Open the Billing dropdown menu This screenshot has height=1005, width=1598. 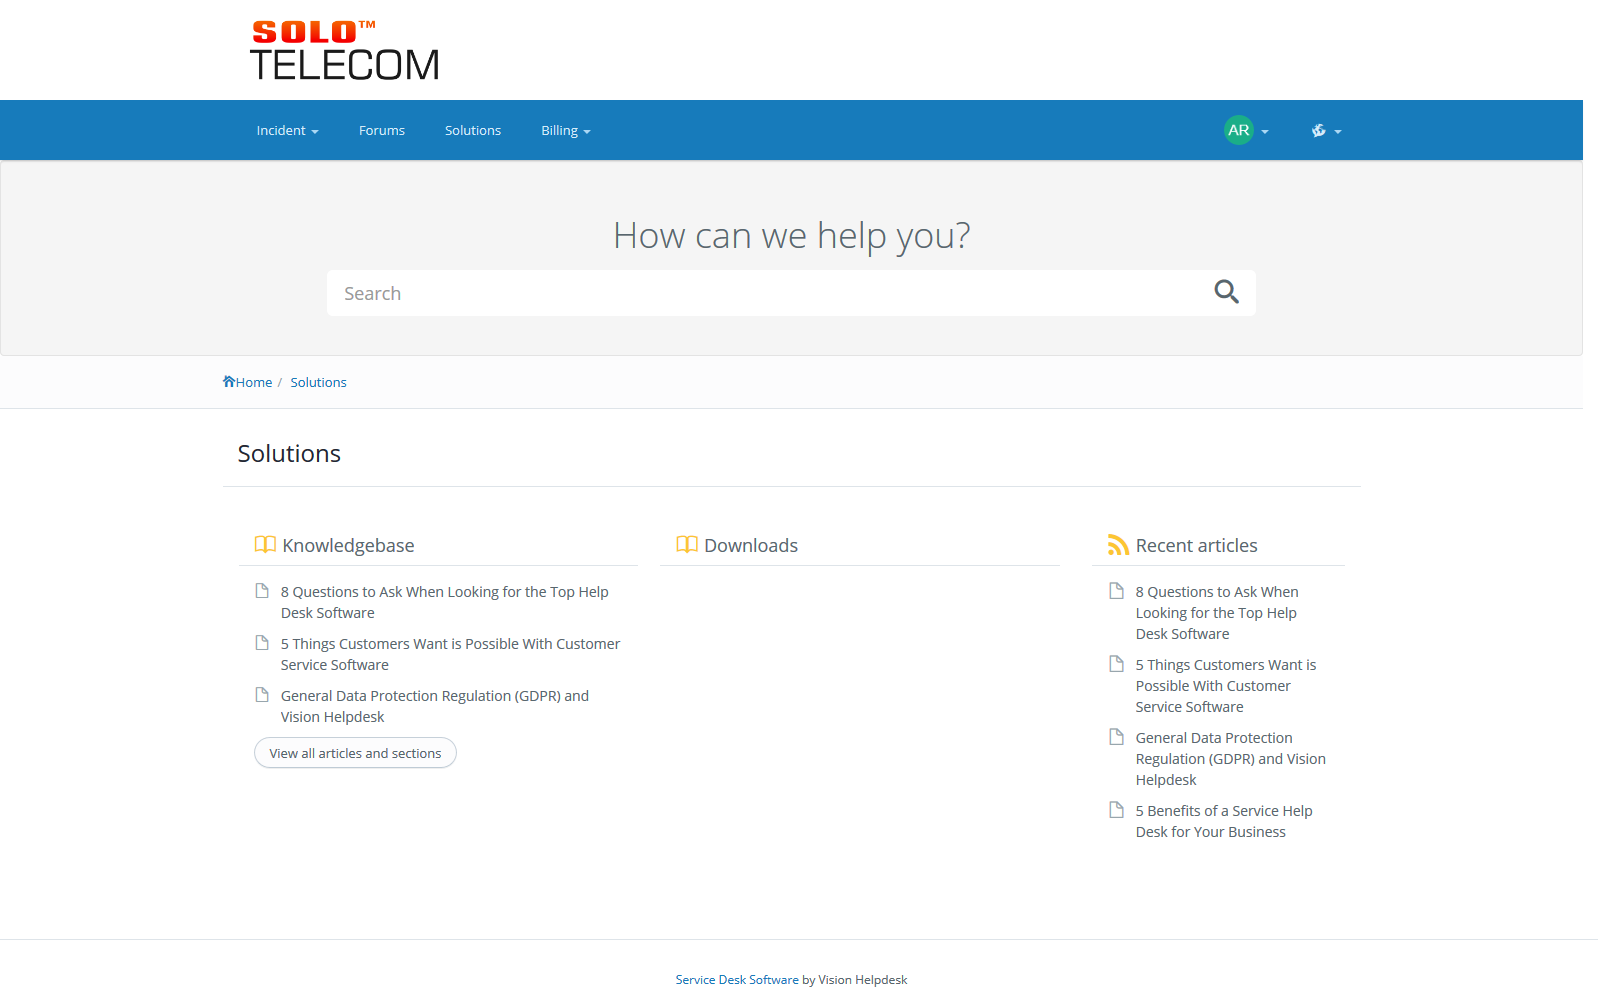coord(565,131)
